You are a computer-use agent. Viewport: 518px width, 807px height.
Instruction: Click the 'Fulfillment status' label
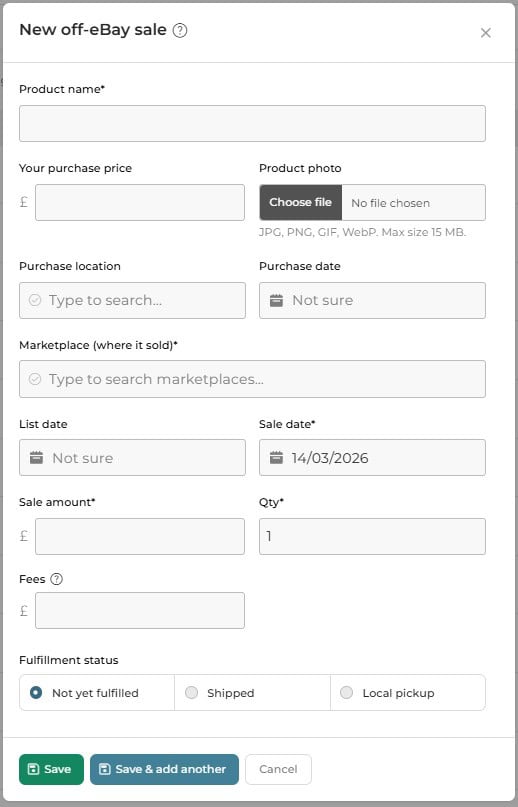(68, 660)
